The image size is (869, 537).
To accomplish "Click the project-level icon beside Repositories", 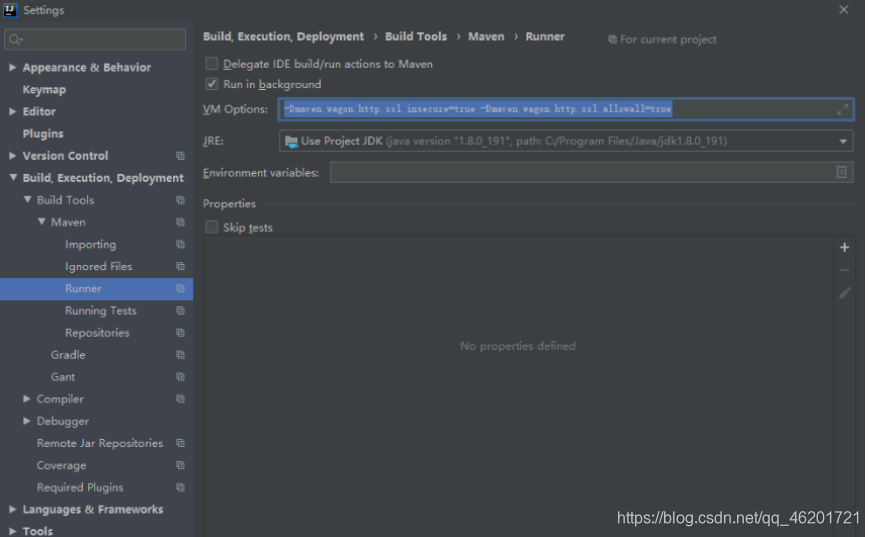I will (180, 333).
